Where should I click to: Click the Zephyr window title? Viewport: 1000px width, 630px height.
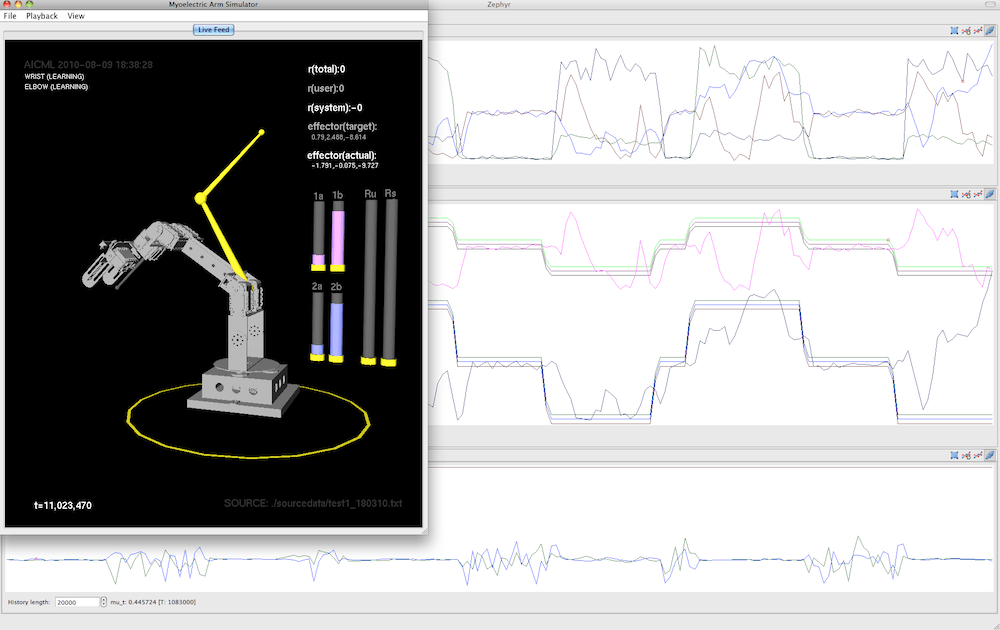pyautogui.click(x=499, y=4)
